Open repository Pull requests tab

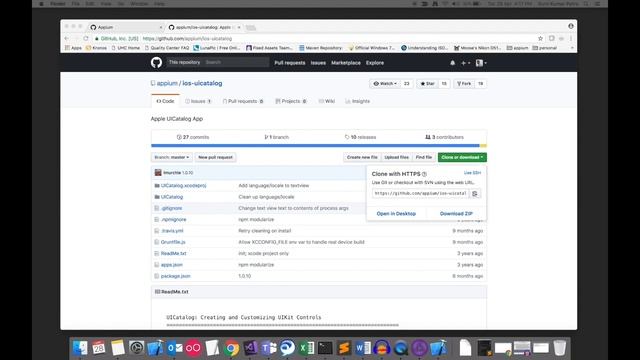point(243,101)
